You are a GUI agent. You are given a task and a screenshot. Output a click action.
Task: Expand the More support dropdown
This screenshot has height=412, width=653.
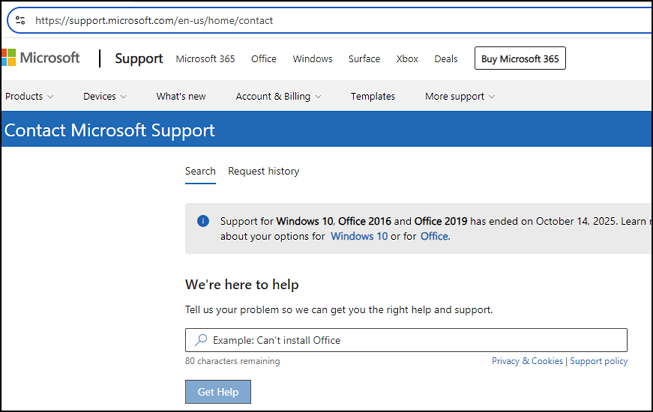460,96
